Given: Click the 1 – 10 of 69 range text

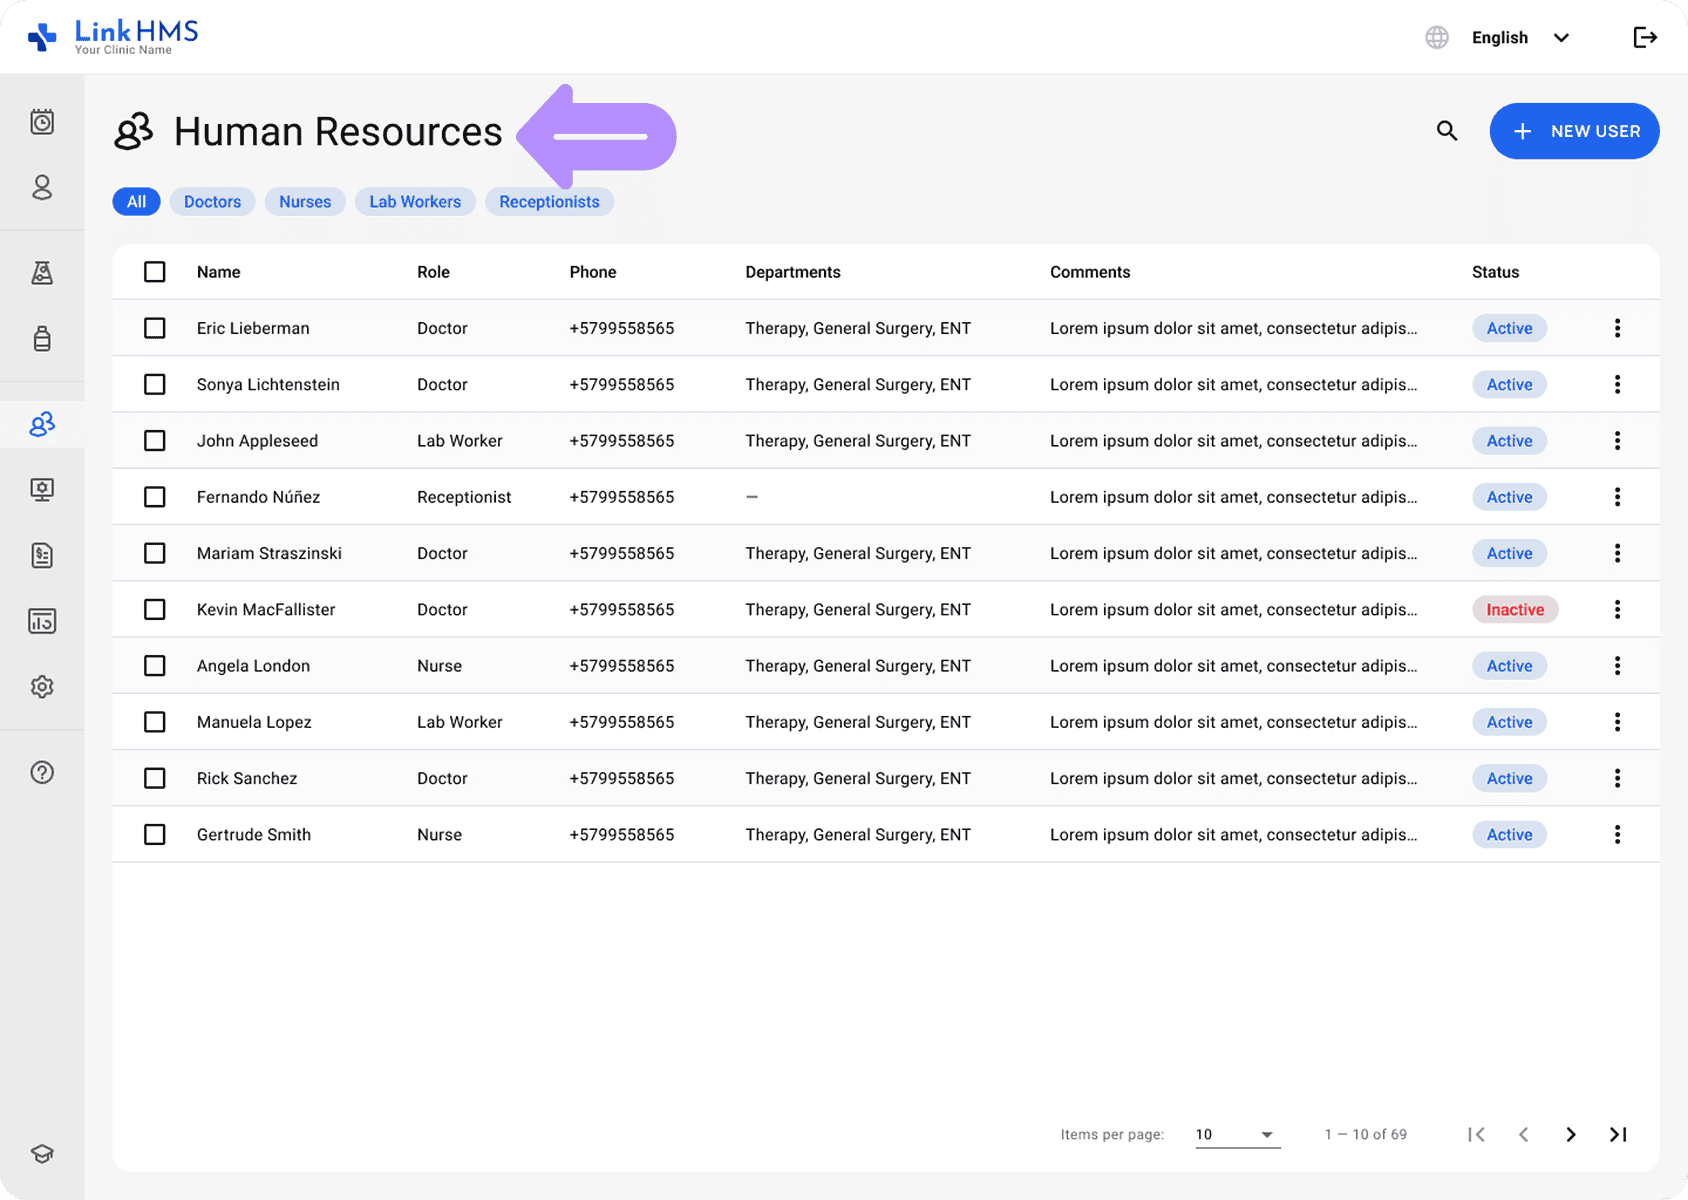Looking at the screenshot, I should pos(1365,1134).
